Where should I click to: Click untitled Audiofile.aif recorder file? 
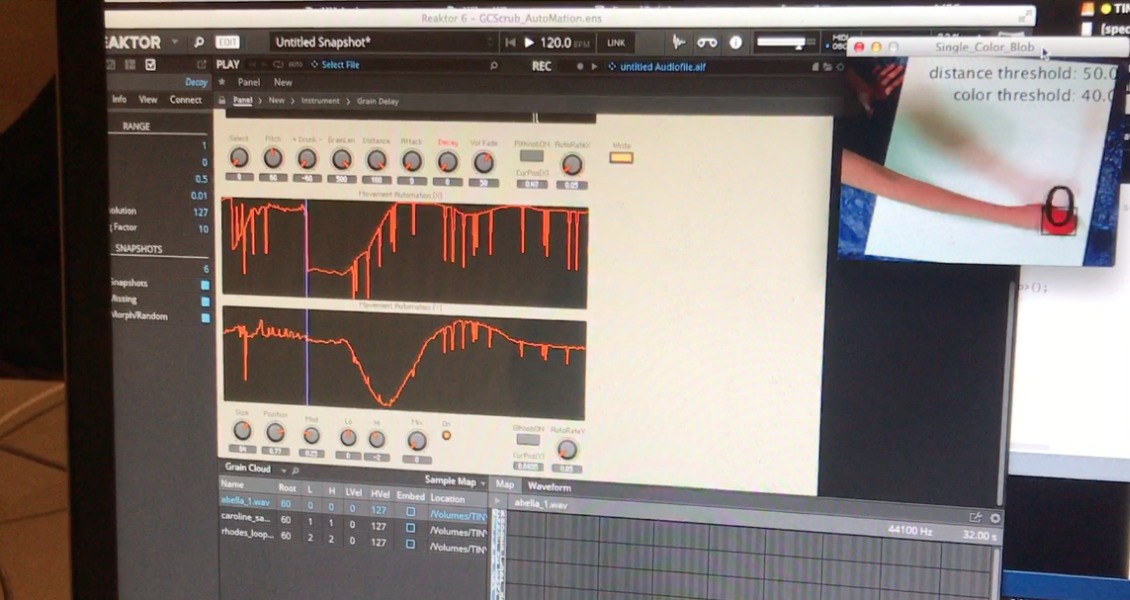(x=663, y=67)
